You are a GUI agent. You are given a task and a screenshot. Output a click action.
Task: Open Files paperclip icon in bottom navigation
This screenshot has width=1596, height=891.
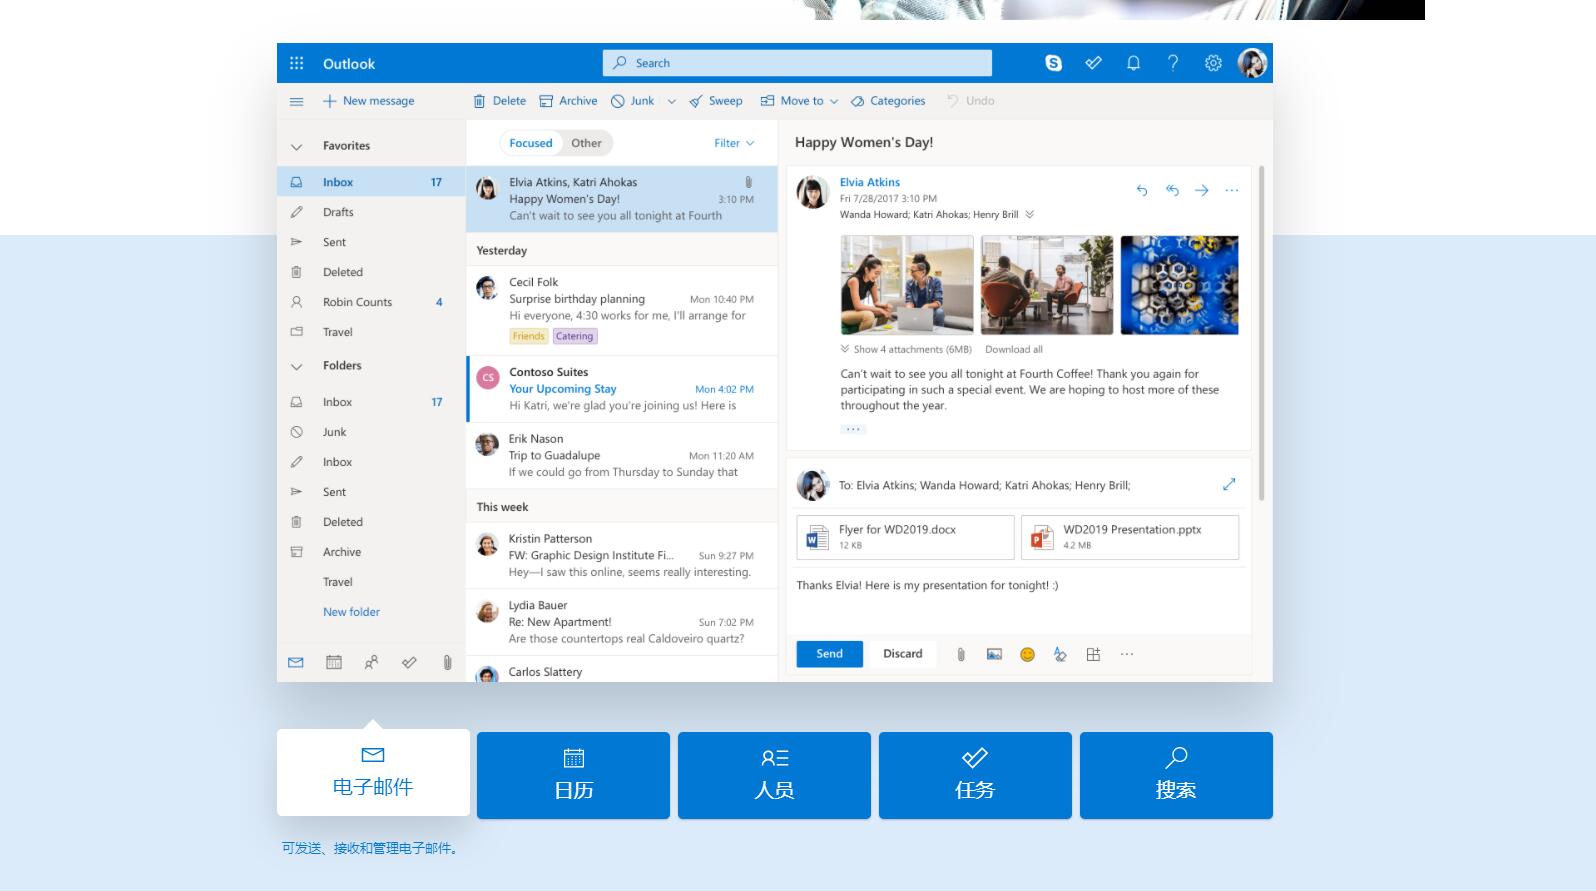pyautogui.click(x=447, y=662)
